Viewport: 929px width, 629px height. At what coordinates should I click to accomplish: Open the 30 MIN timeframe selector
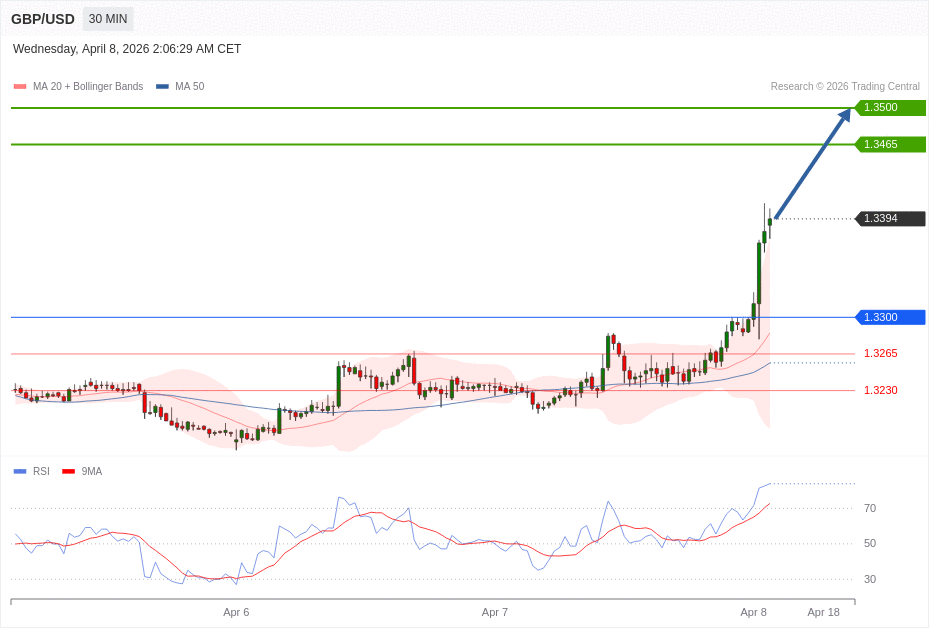click(x=107, y=18)
